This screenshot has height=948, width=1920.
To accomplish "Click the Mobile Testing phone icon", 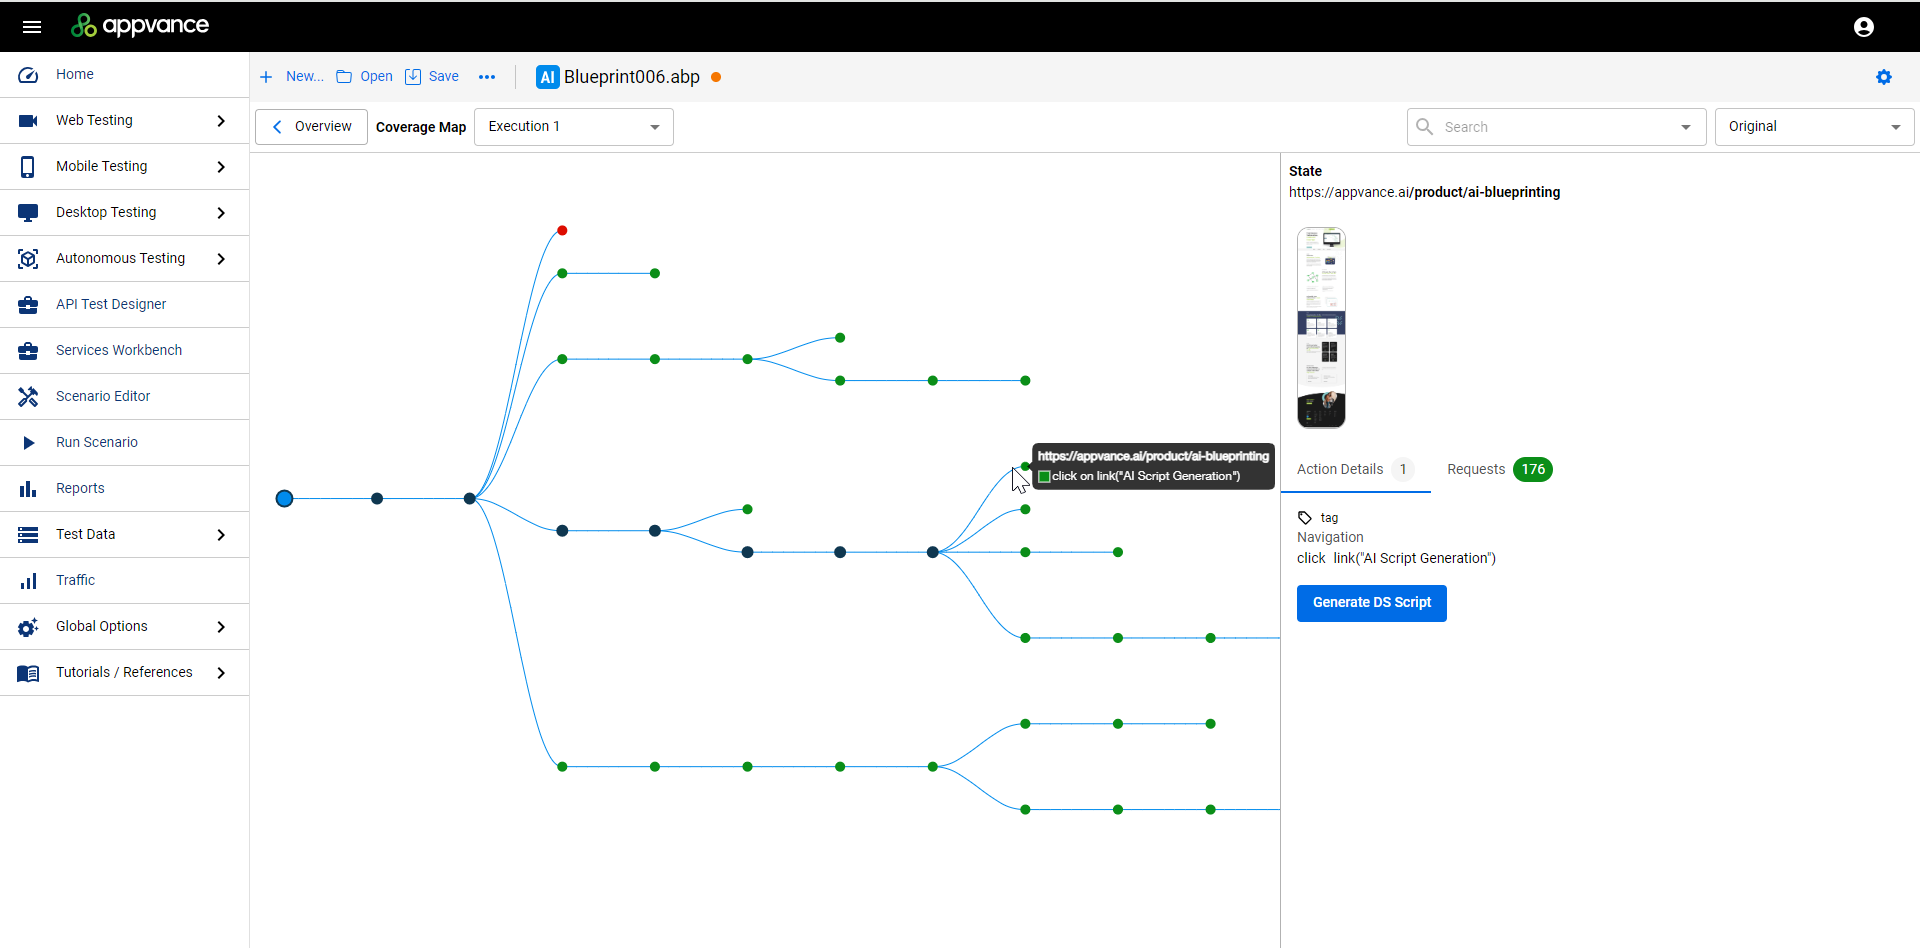I will pos(28,167).
